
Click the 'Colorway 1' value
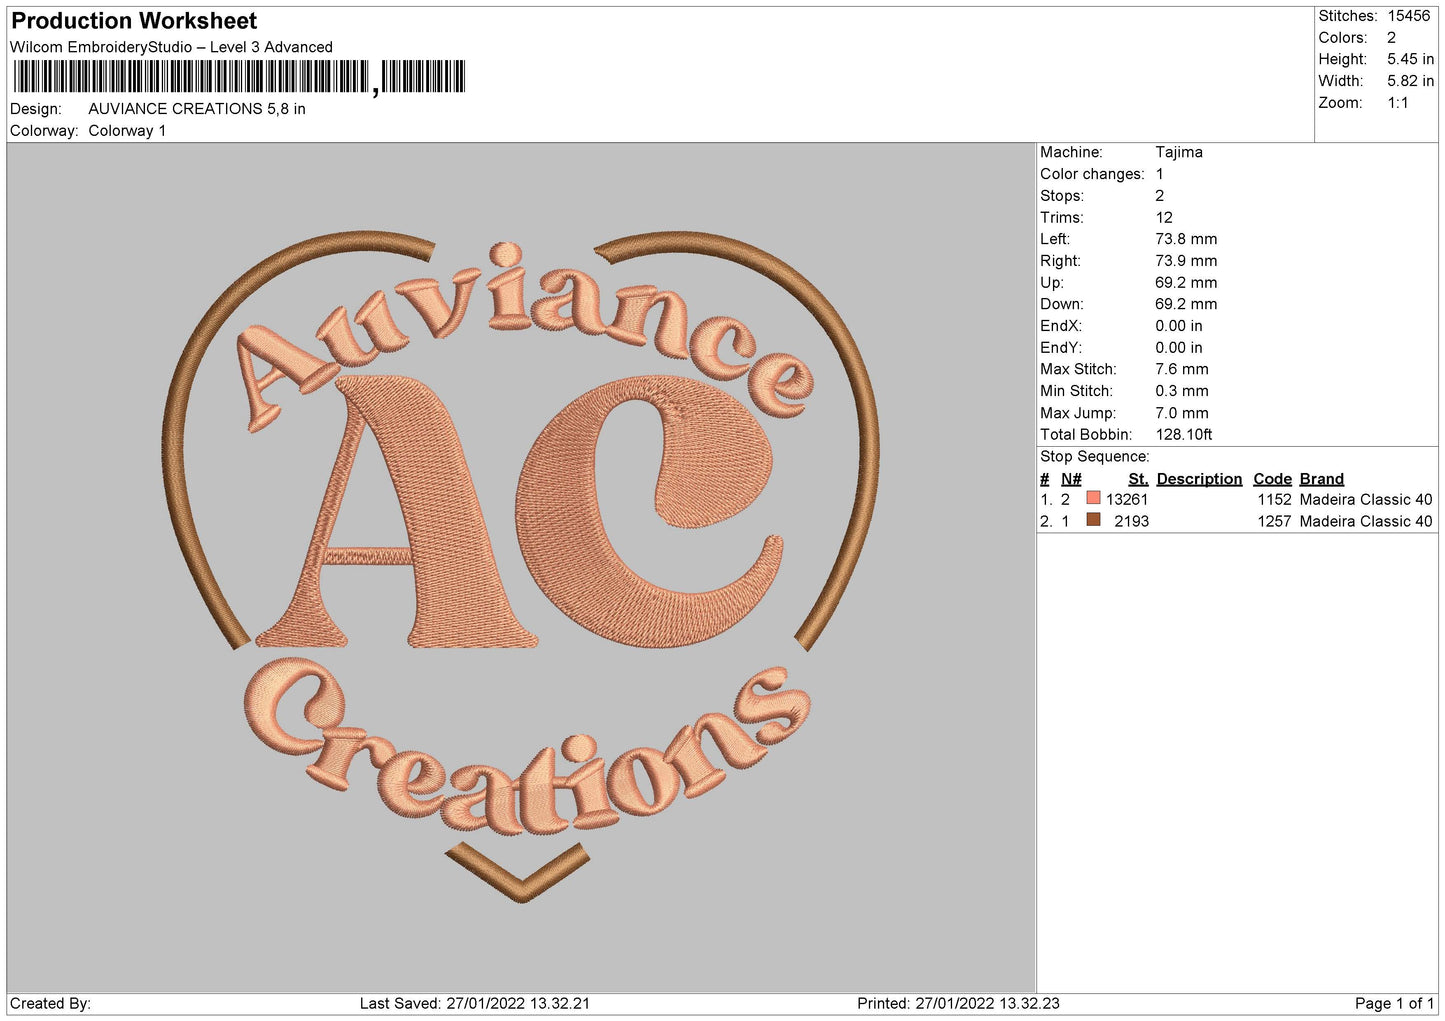pyautogui.click(x=127, y=131)
